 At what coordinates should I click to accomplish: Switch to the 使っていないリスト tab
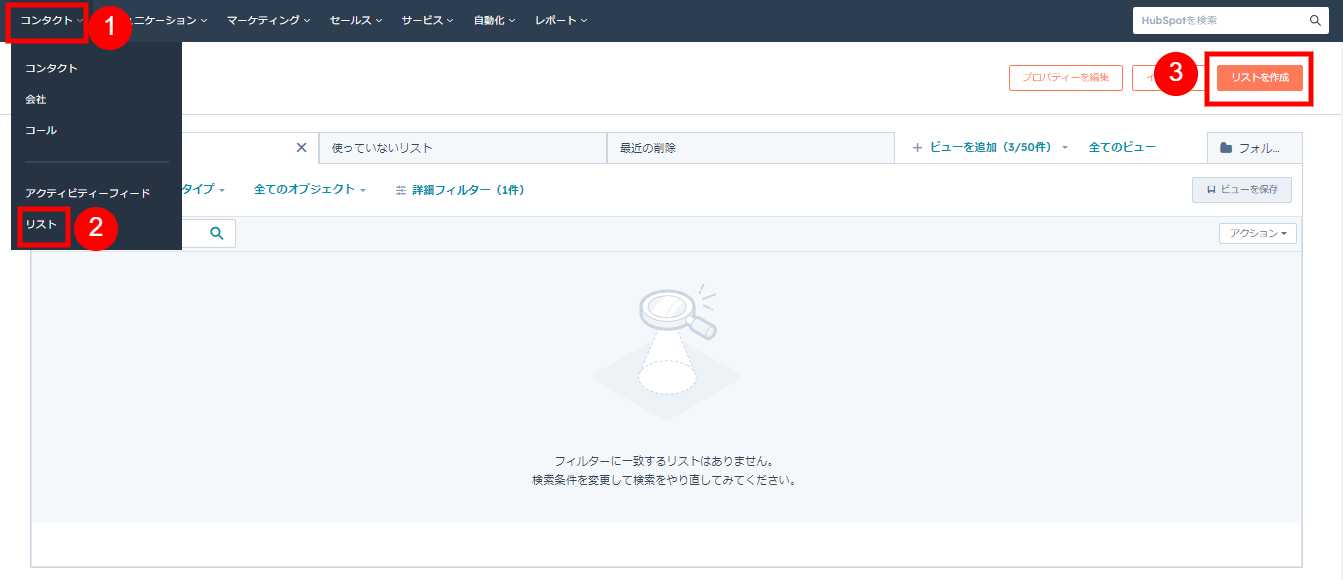[x=463, y=148]
